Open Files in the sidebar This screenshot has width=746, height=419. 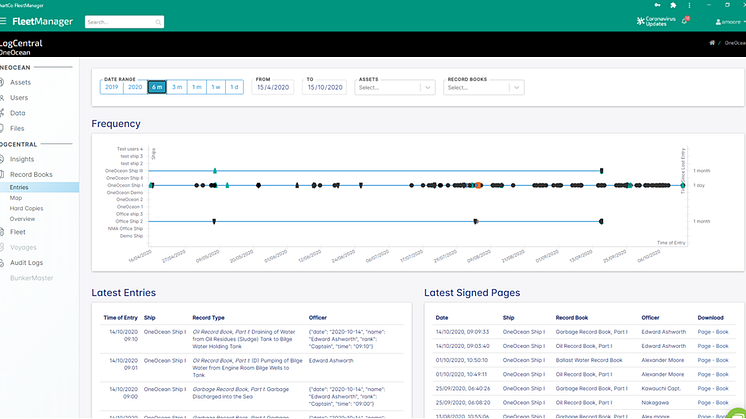(x=17, y=128)
